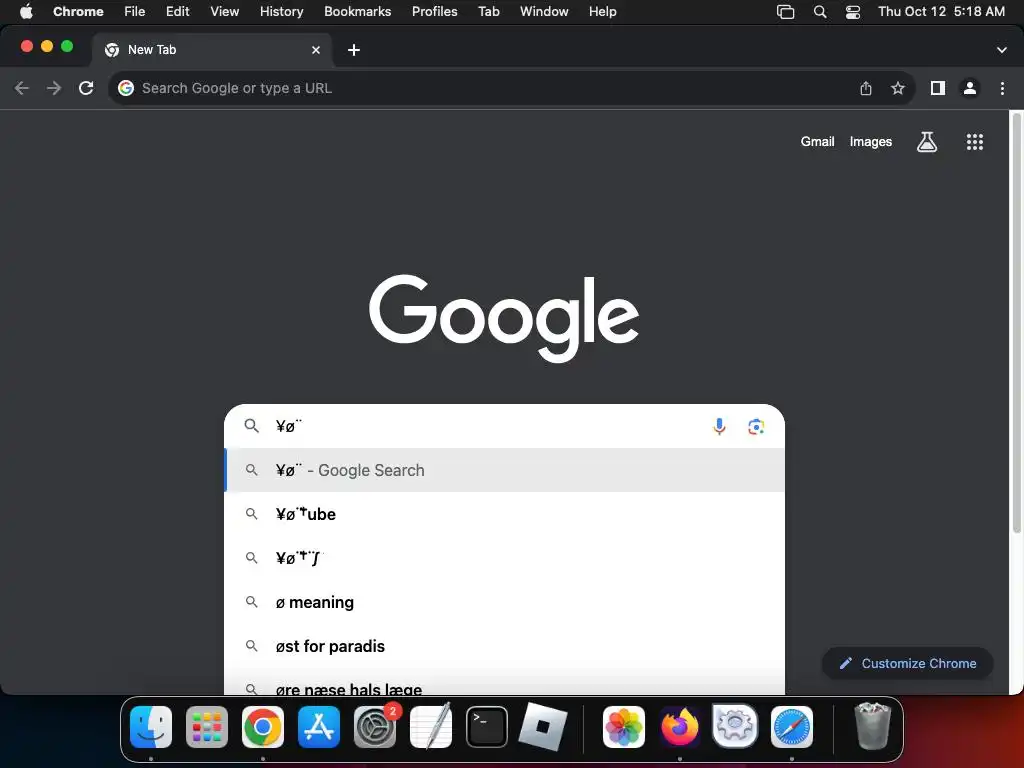Search by image with Google Lens
1024x768 pixels.
756,426
